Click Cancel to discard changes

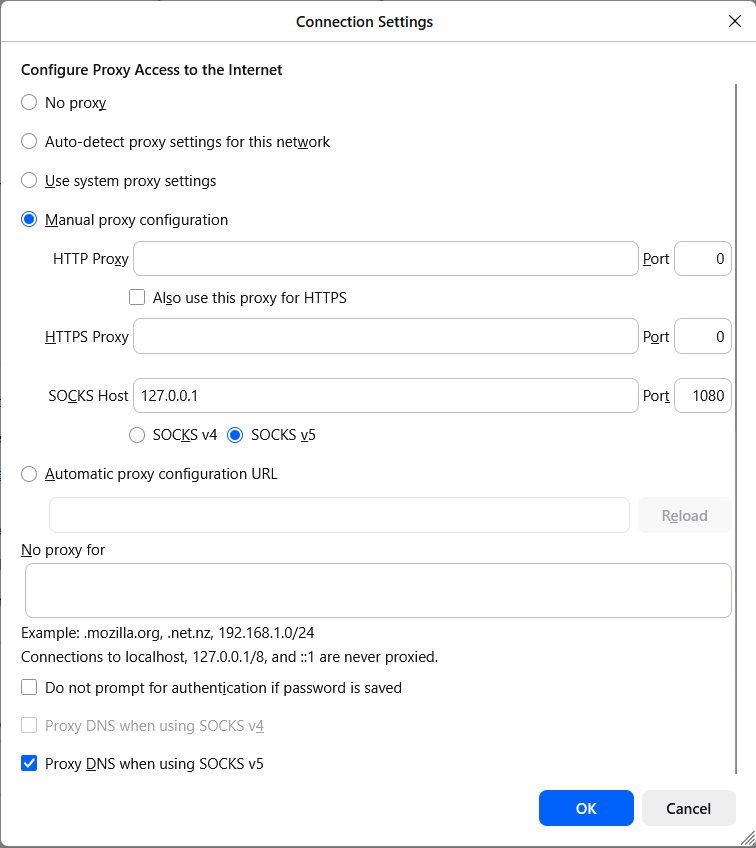tap(688, 808)
